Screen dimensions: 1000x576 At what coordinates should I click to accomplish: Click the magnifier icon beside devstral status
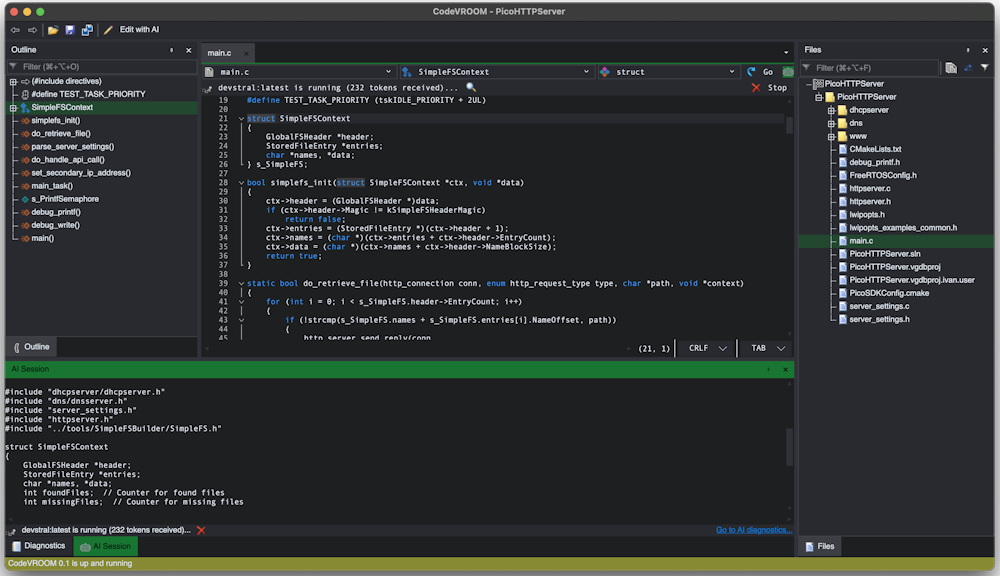tap(471, 87)
